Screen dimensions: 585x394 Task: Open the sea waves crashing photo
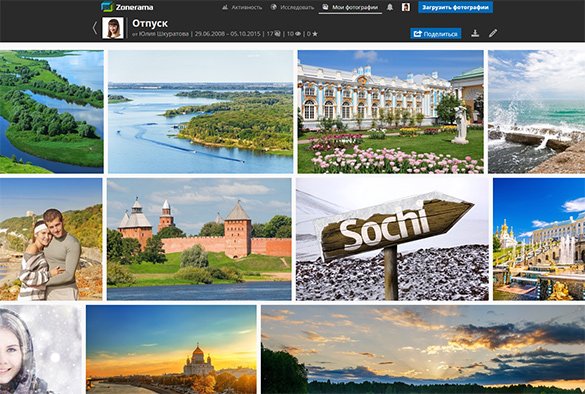tap(536, 112)
